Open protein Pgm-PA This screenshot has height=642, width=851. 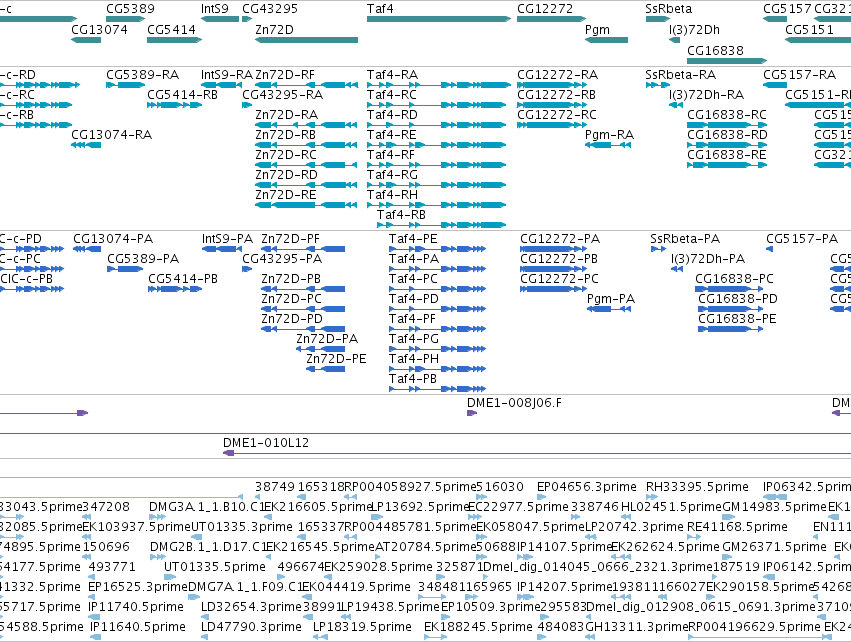(x=611, y=299)
